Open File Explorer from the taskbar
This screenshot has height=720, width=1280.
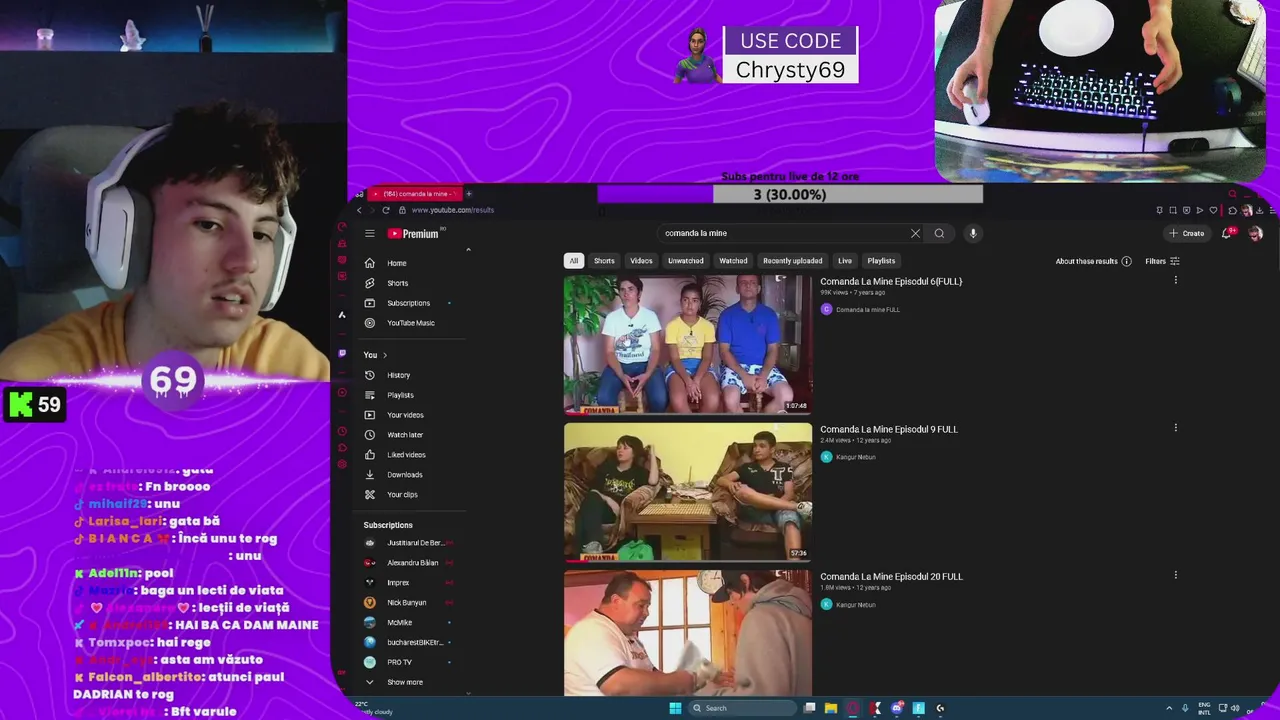pyautogui.click(x=831, y=708)
